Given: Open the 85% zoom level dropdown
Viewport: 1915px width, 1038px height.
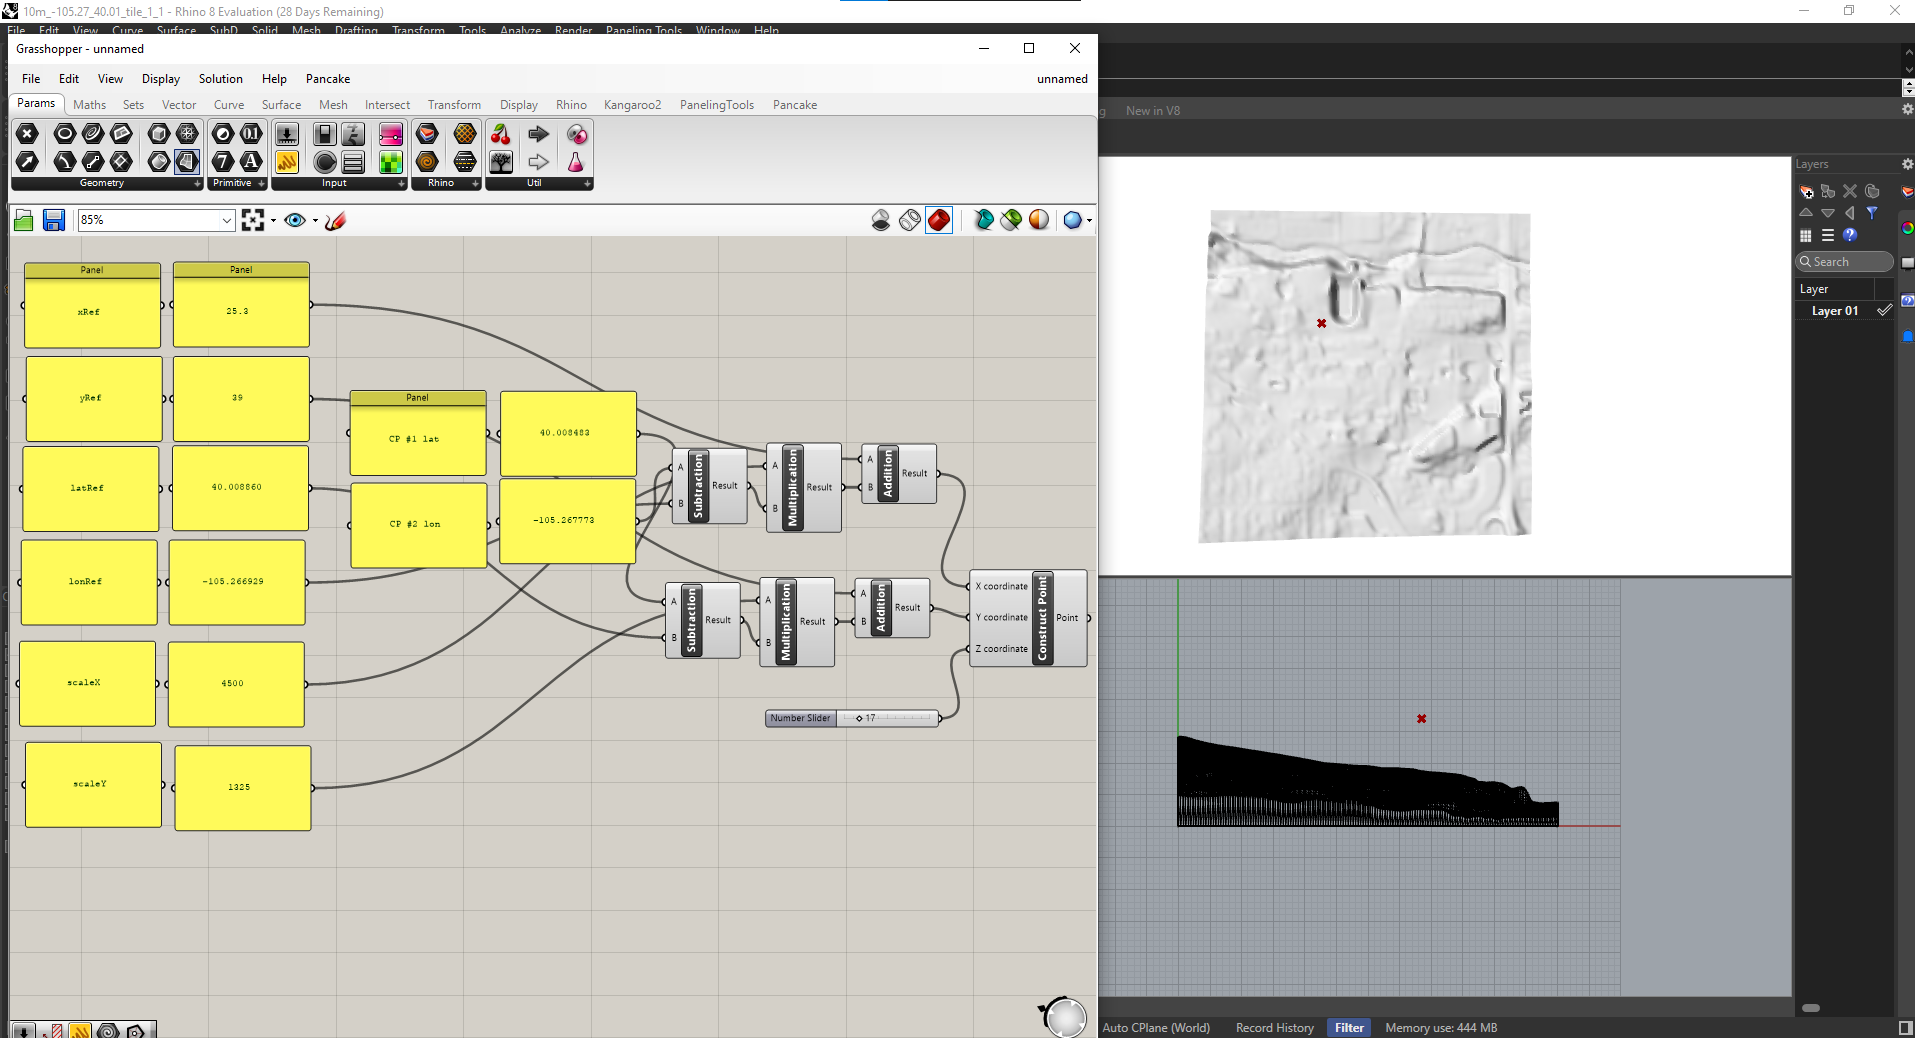Looking at the screenshot, I should [227, 220].
